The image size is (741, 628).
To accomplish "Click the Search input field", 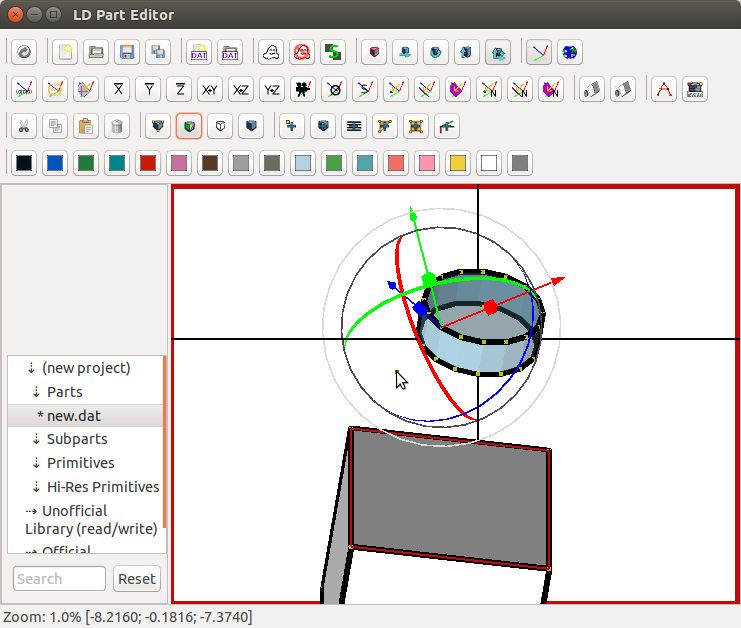I will pos(59,578).
